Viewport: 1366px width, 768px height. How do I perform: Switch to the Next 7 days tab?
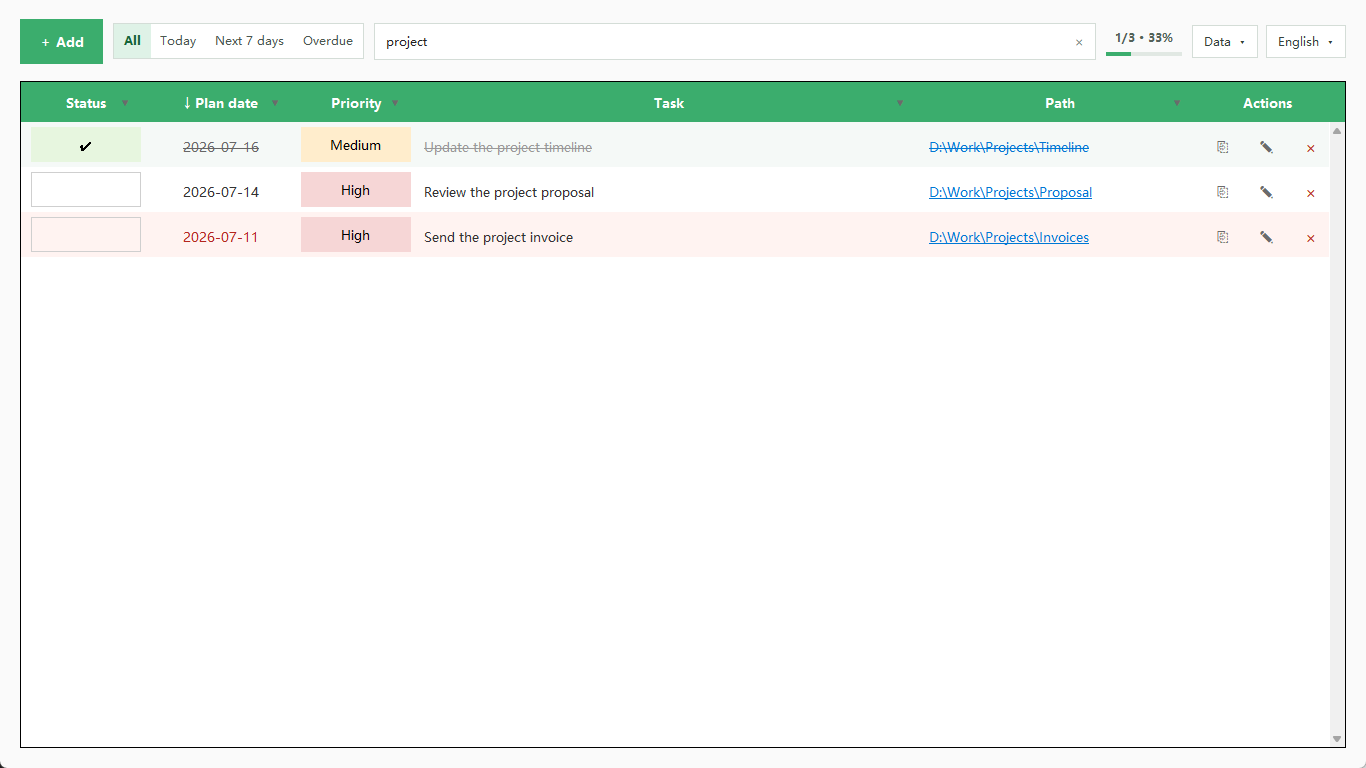(249, 41)
